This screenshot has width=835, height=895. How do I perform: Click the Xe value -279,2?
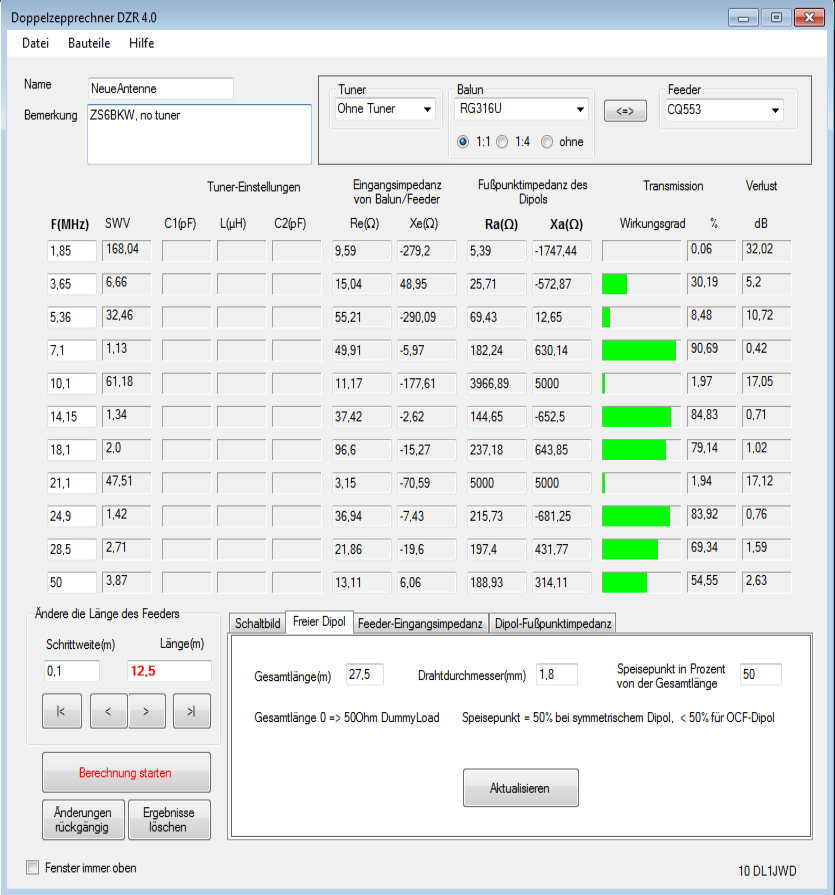pos(427,251)
